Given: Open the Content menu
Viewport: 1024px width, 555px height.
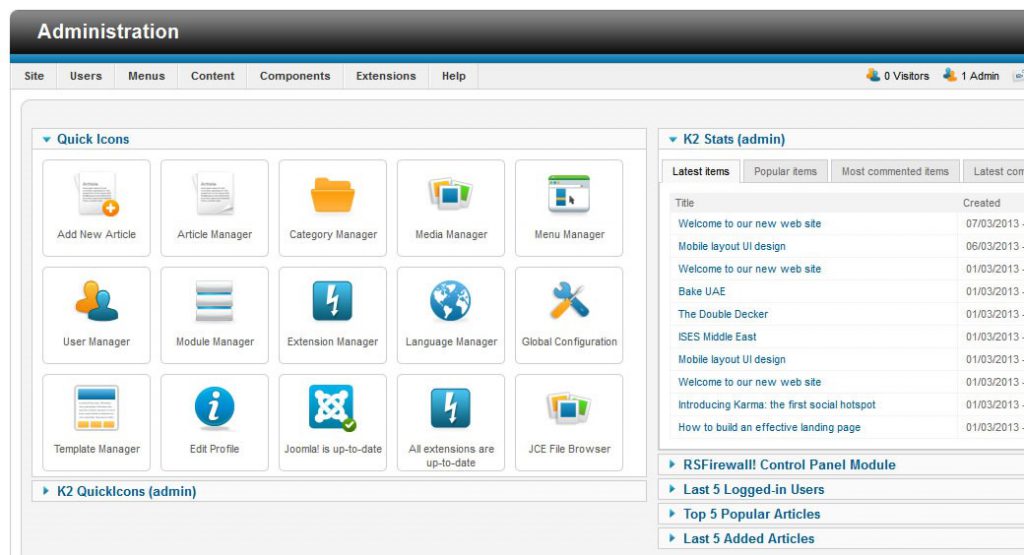Looking at the screenshot, I should (x=212, y=76).
